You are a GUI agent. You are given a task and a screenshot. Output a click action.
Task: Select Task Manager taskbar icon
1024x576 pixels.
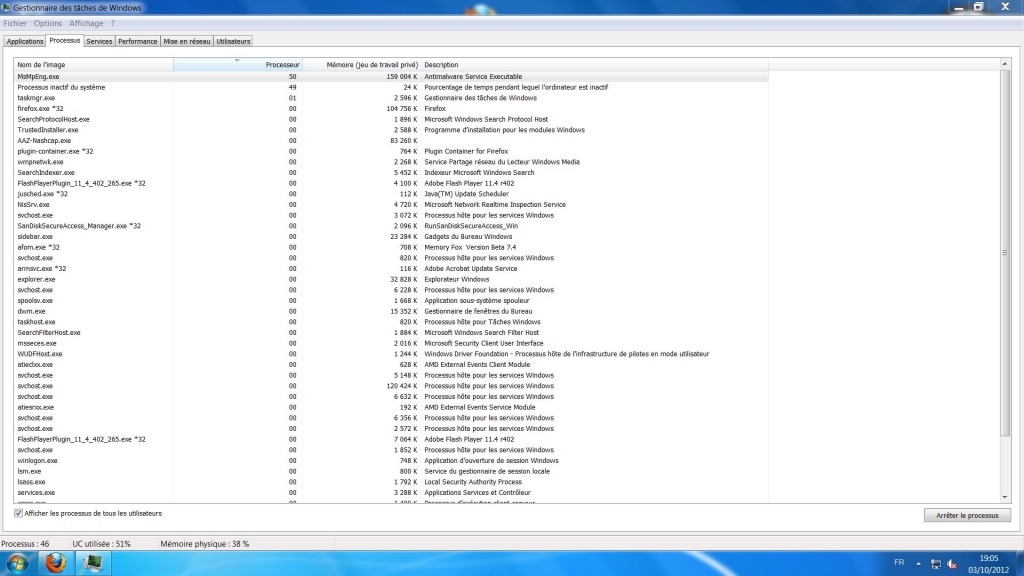click(92, 563)
